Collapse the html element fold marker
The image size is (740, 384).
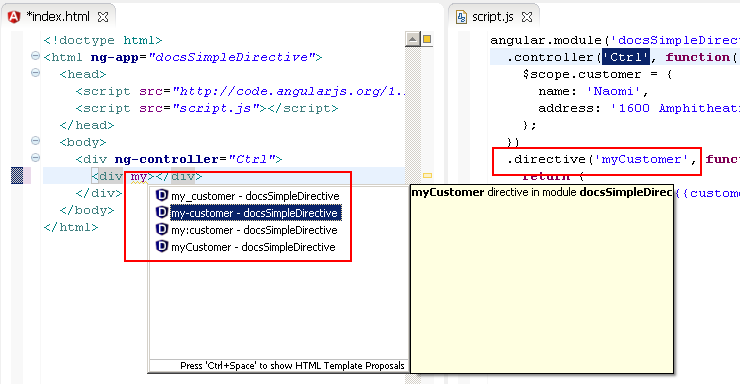(x=35, y=56)
